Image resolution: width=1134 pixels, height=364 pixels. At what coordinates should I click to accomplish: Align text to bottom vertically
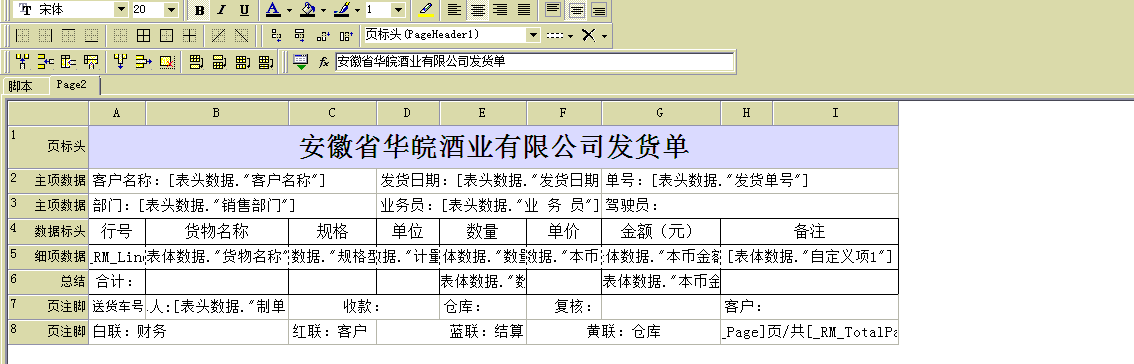click(599, 10)
